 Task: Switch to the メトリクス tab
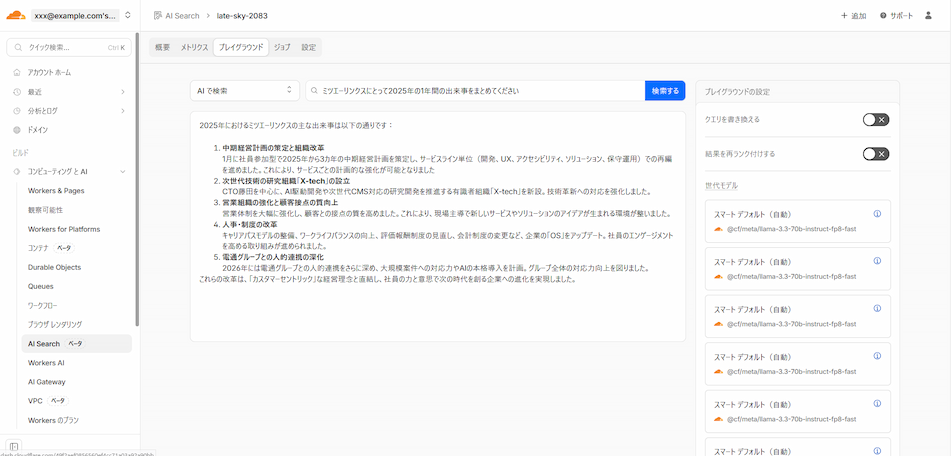[194, 47]
